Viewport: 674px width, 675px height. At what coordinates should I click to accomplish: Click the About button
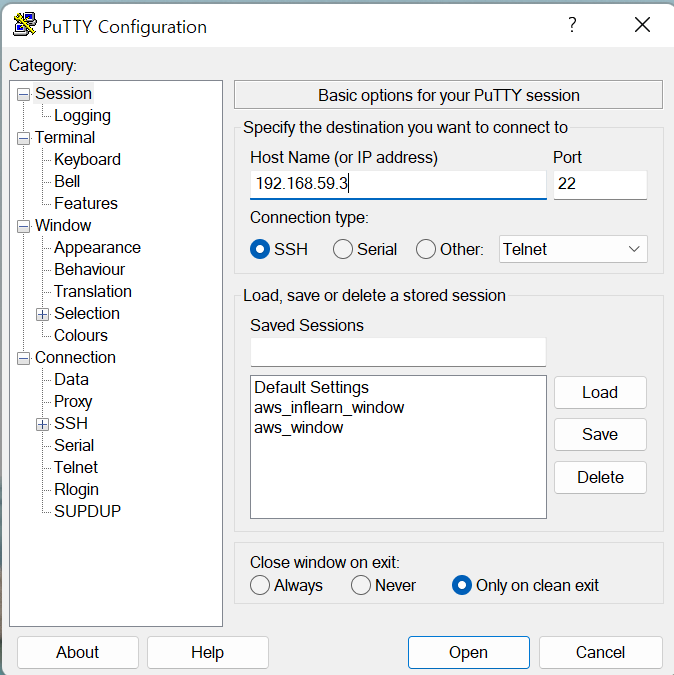tap(78, 653)
